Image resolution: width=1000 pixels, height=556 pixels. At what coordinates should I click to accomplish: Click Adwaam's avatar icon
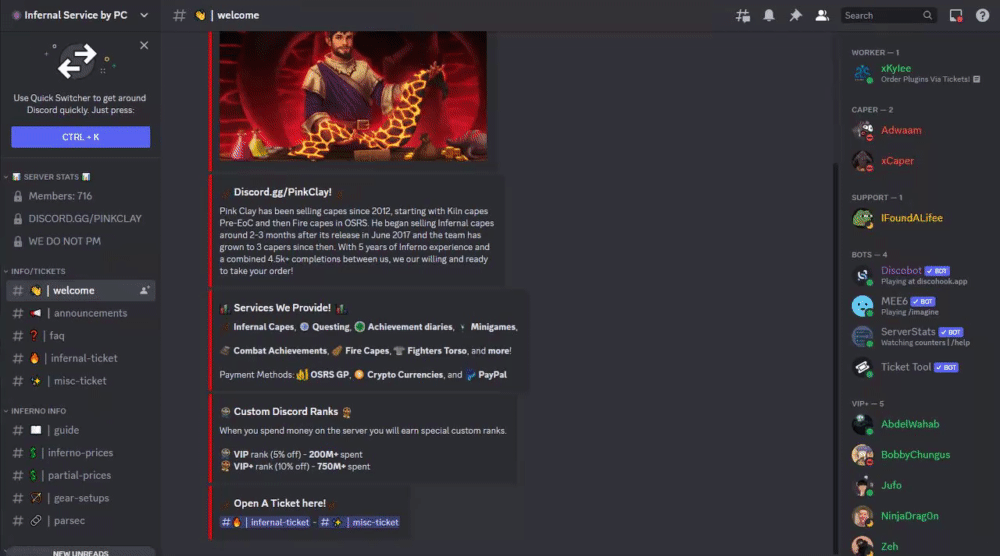coord(862,130)
